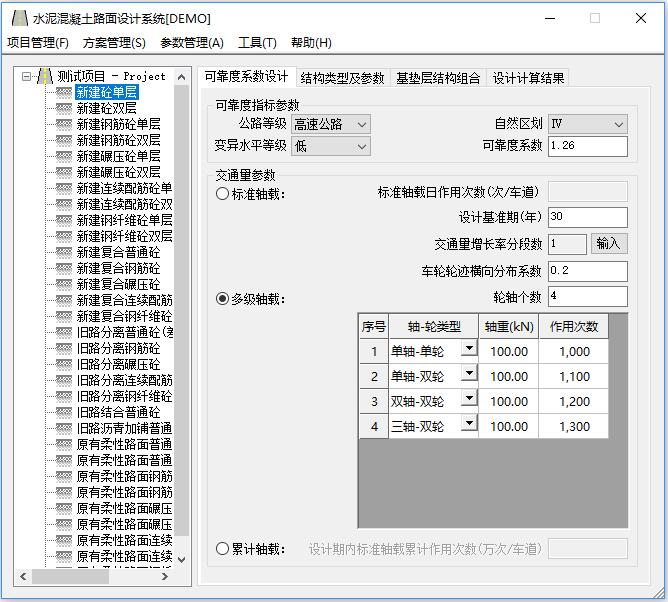The height and width of the screenshot is (602, 668).
Task: Click the 车轮轮迹横向分布系数 input field
Action: click(x=587, y=271)
